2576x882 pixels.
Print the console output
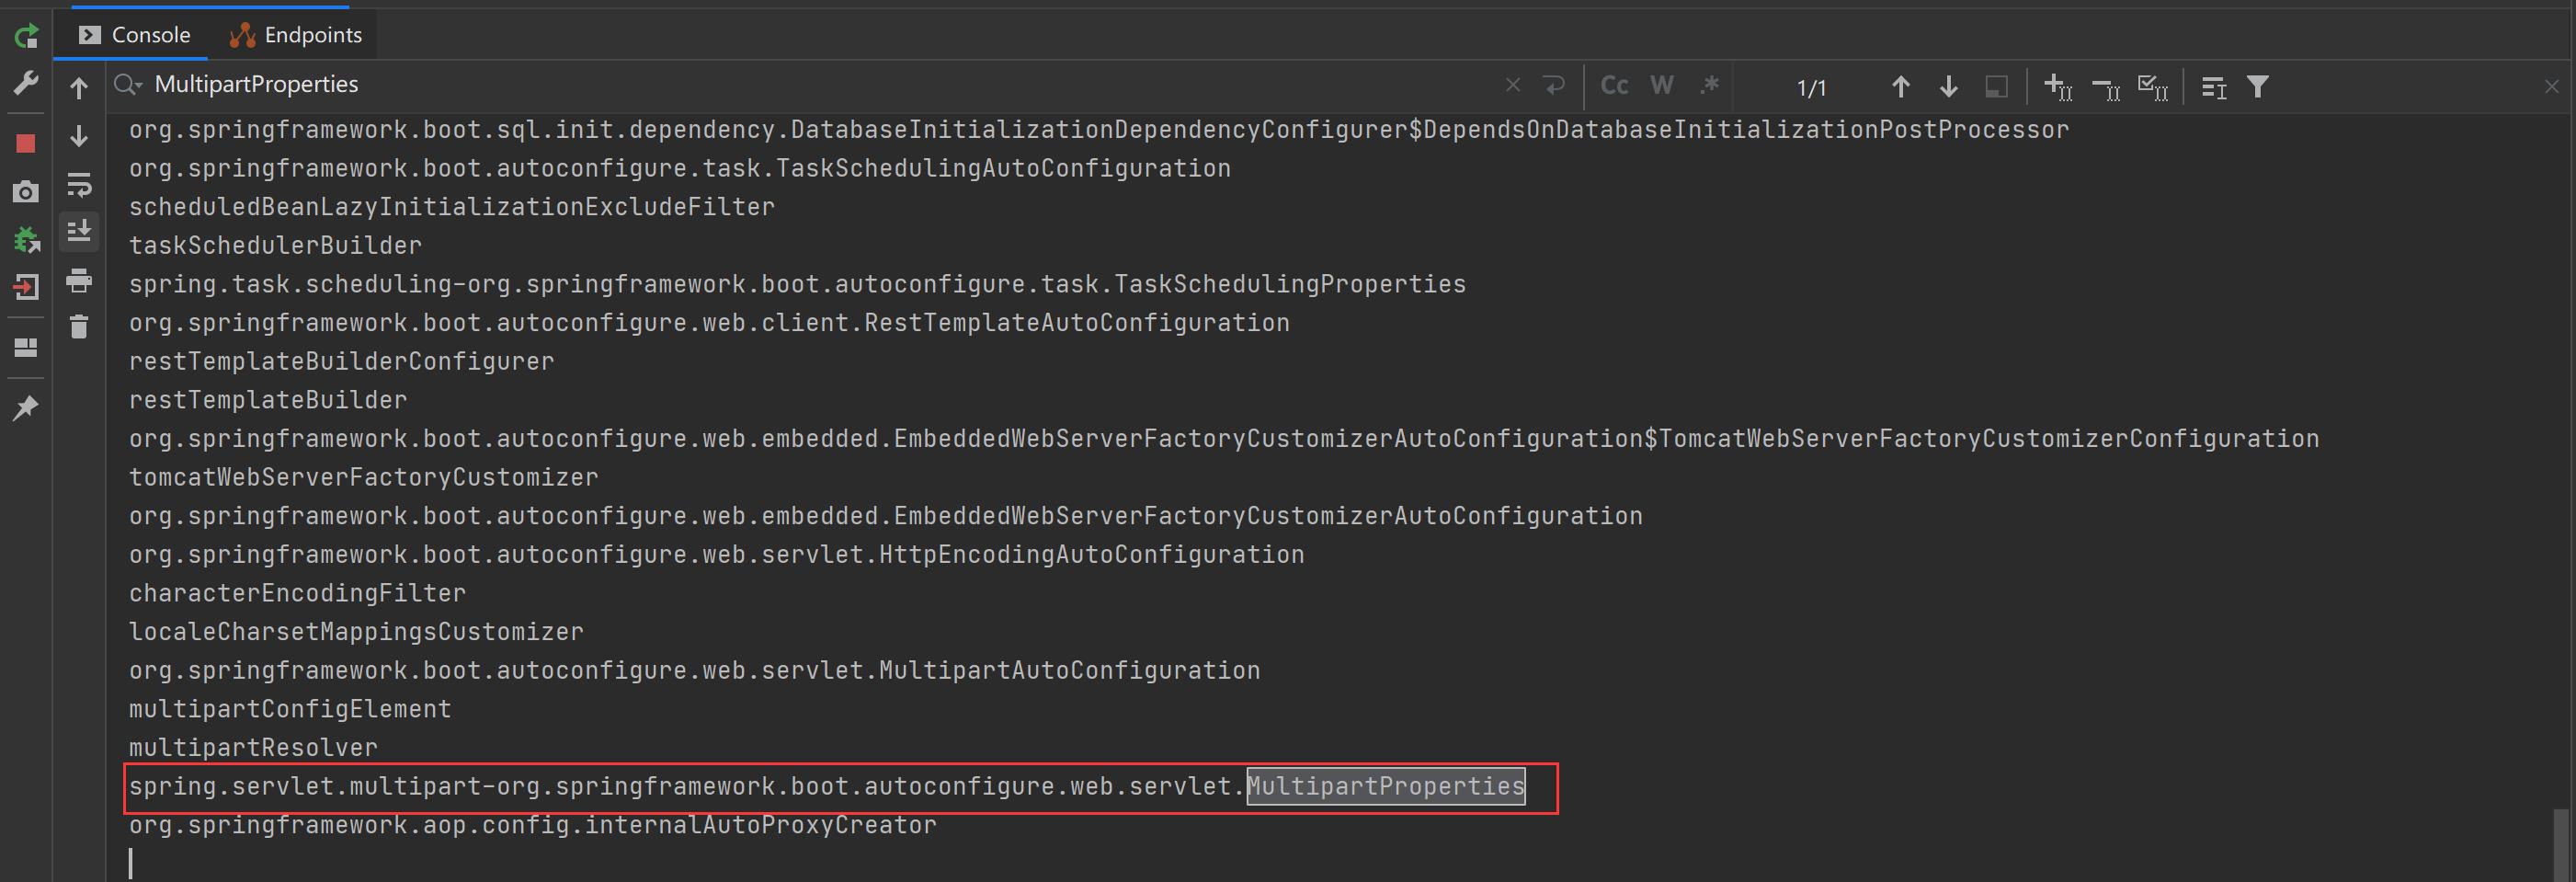coord(79,280)
